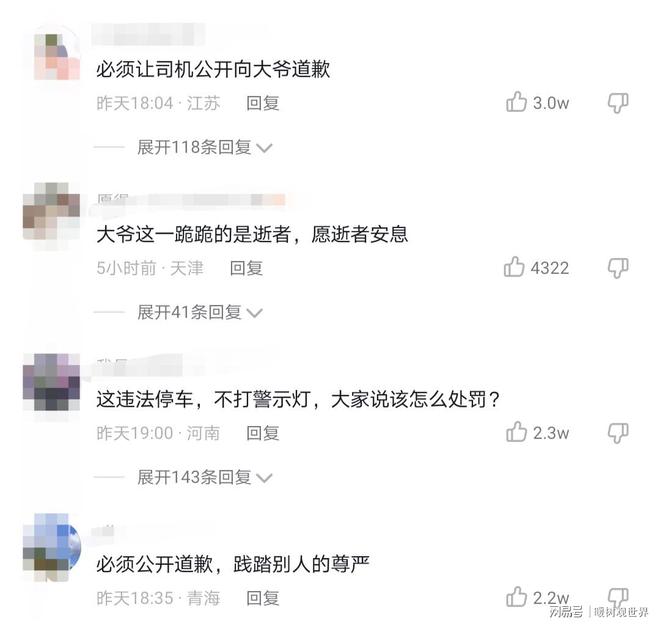This screenshot has height=624, width=660.
Task: Dislike the 青海 comment about 践踏尊严
Action: coord(617,598)
